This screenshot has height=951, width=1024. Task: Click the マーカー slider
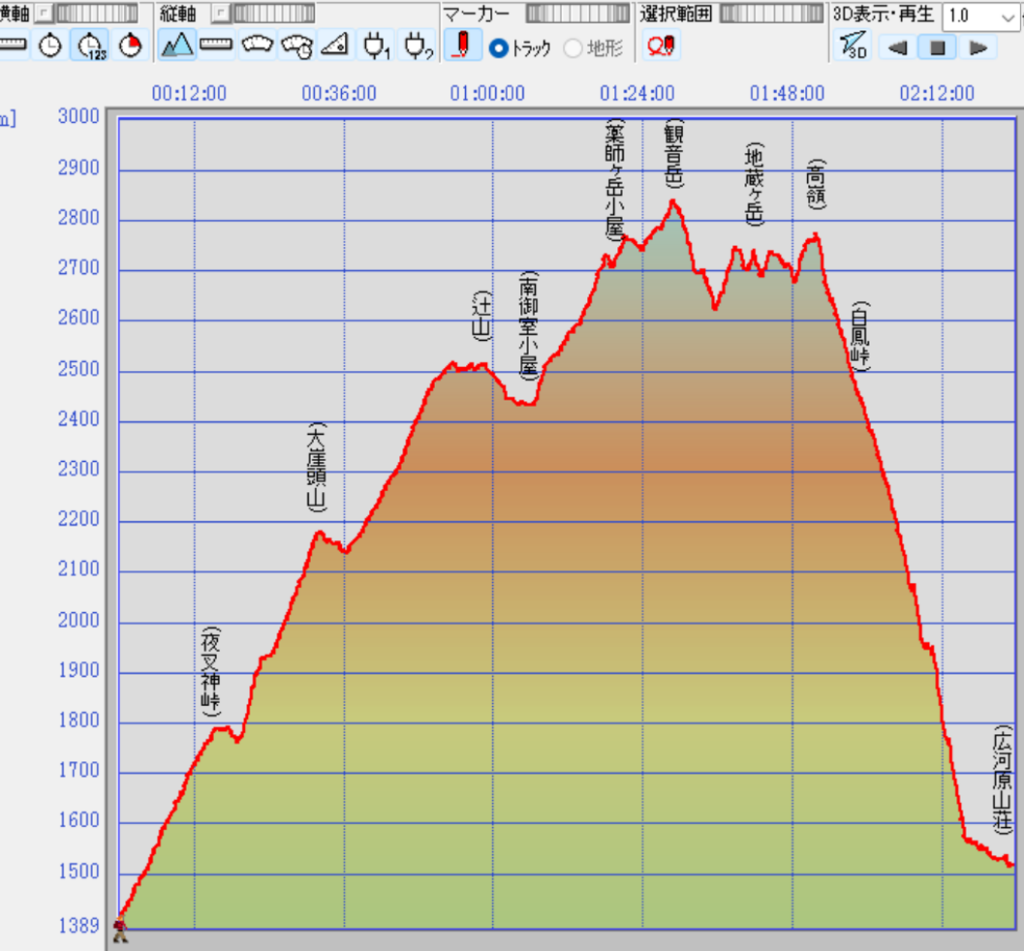(578, 12)
